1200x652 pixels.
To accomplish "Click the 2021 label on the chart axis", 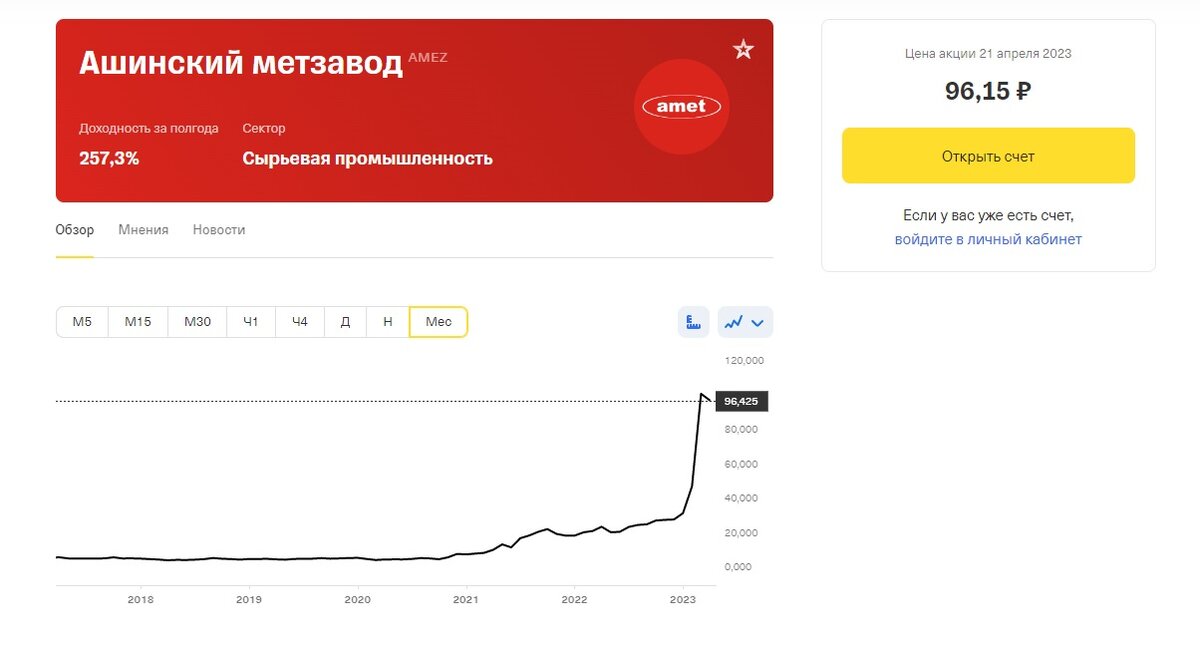I will click(x=464, y=600).
